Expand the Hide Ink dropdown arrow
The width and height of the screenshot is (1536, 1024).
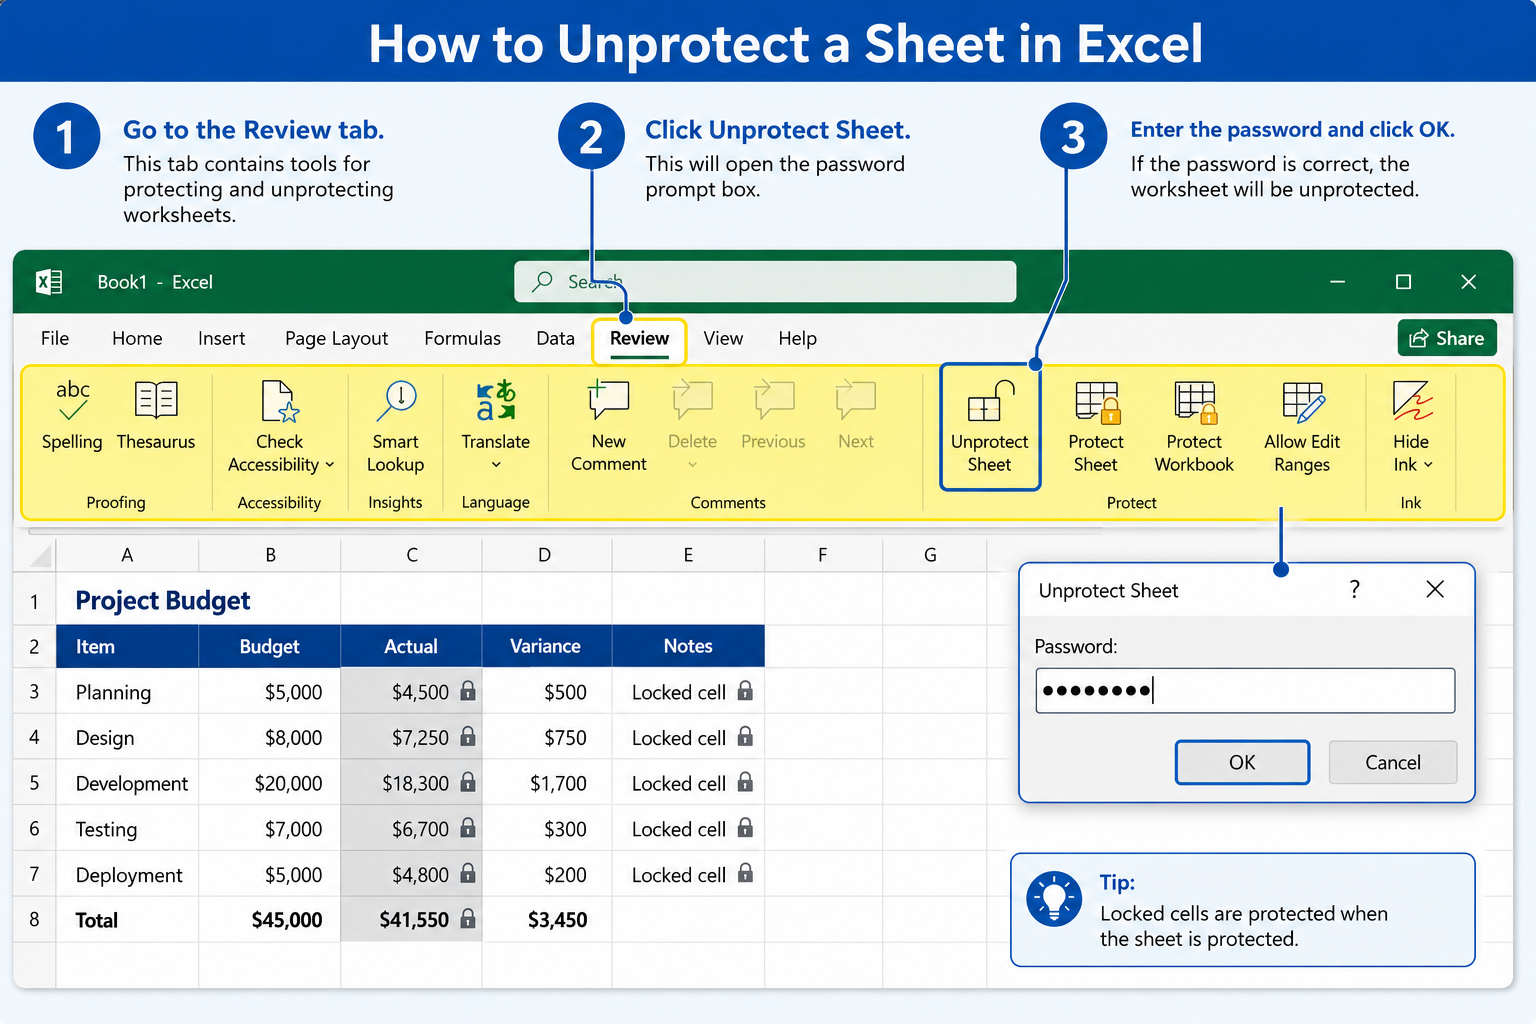click(1428, 465)
